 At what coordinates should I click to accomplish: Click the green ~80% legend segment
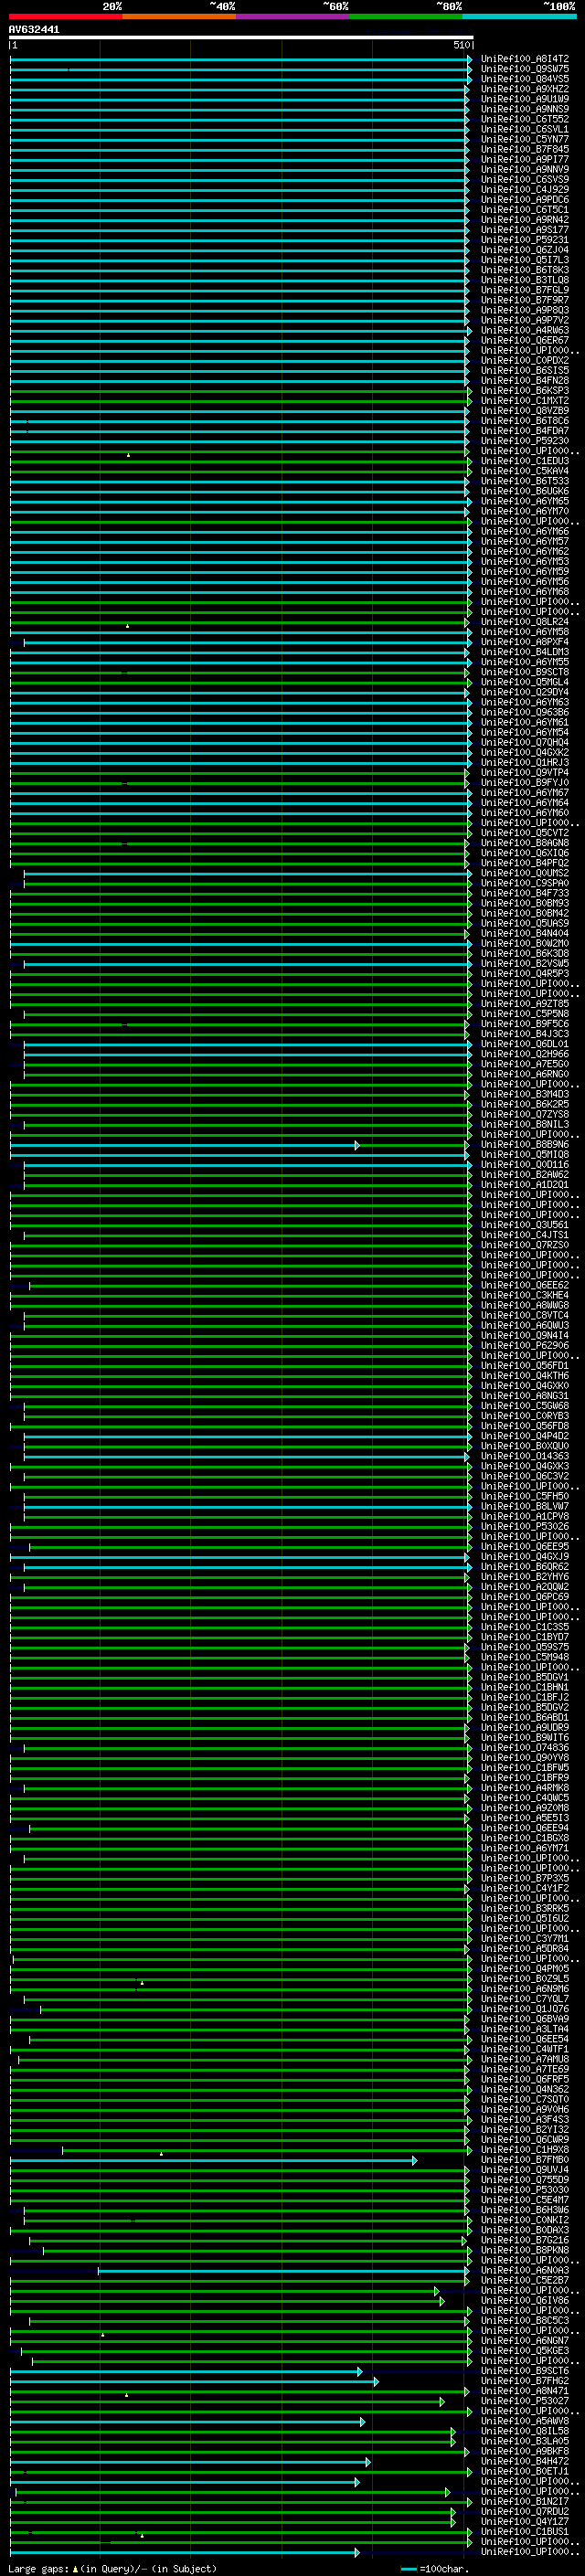click(405, 16)
